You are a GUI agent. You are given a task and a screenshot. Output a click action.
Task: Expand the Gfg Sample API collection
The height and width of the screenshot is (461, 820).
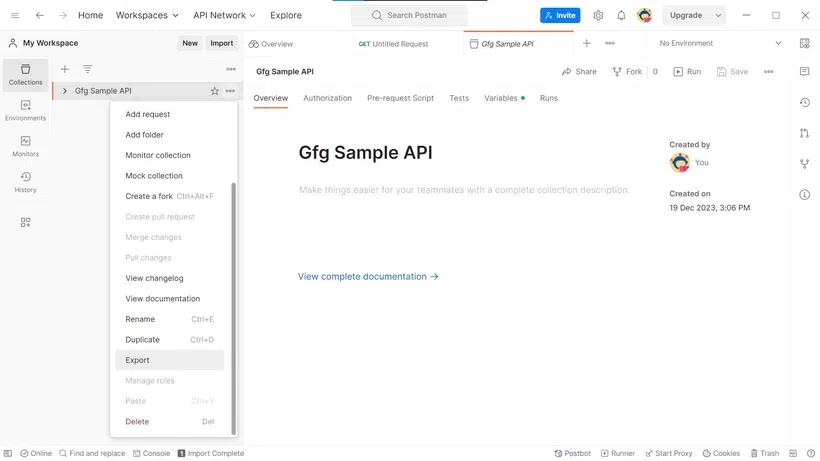pos(65,91)
